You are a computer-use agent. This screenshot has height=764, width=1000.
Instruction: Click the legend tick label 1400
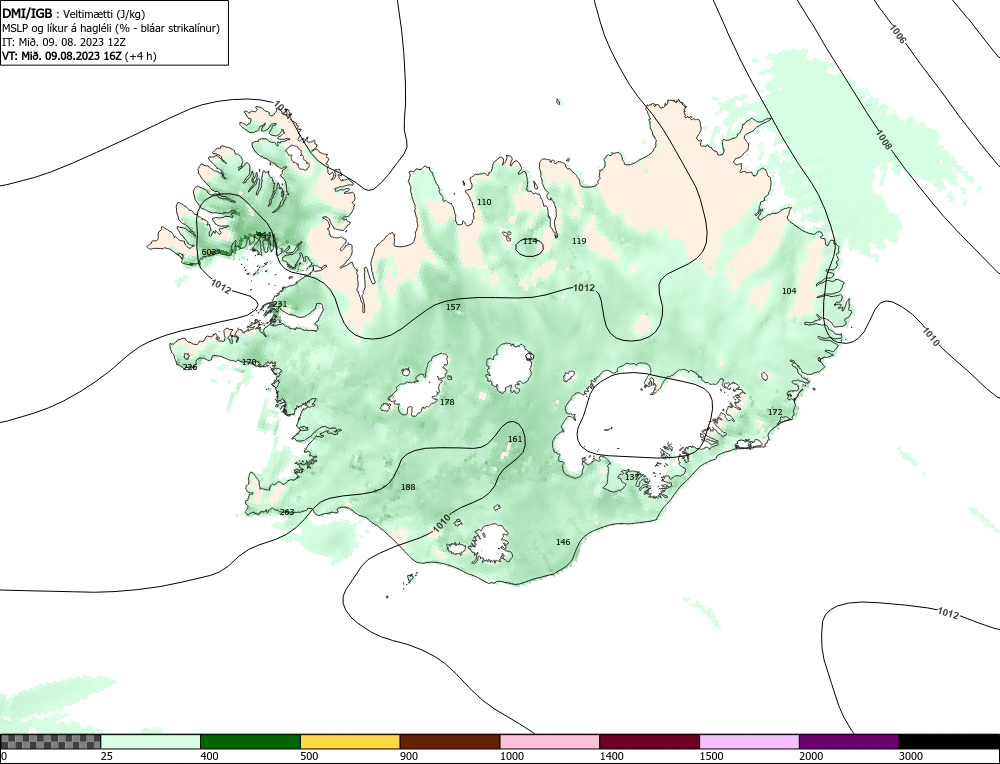click(611, 756)
